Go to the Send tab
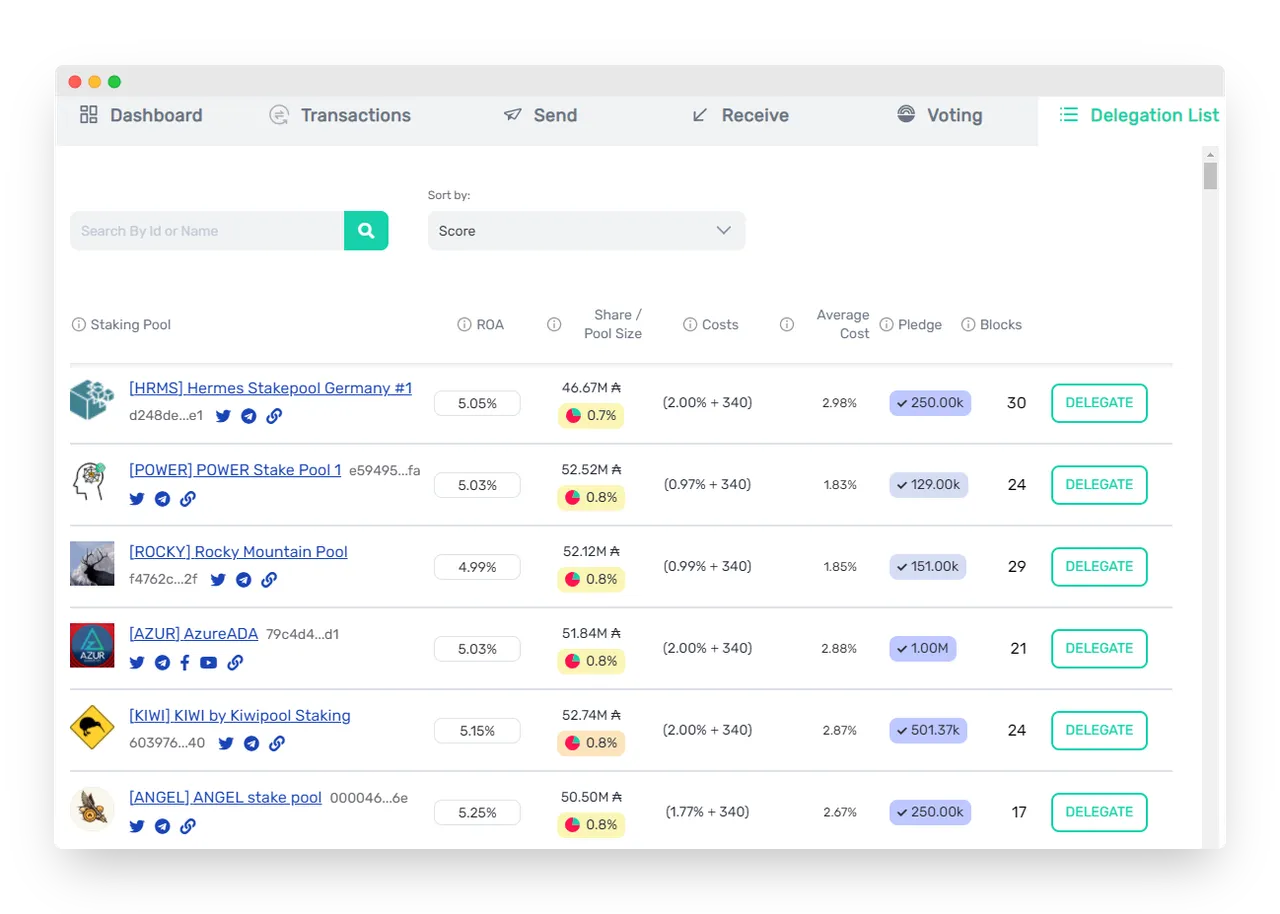The image size is (1280, 914). (x=540, y=115)
